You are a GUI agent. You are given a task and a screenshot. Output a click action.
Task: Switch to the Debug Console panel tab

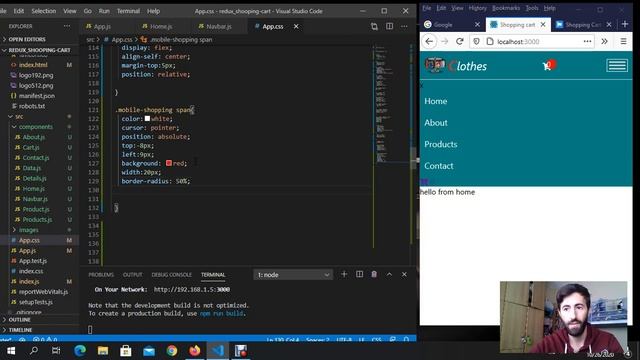tap(171, 275)
